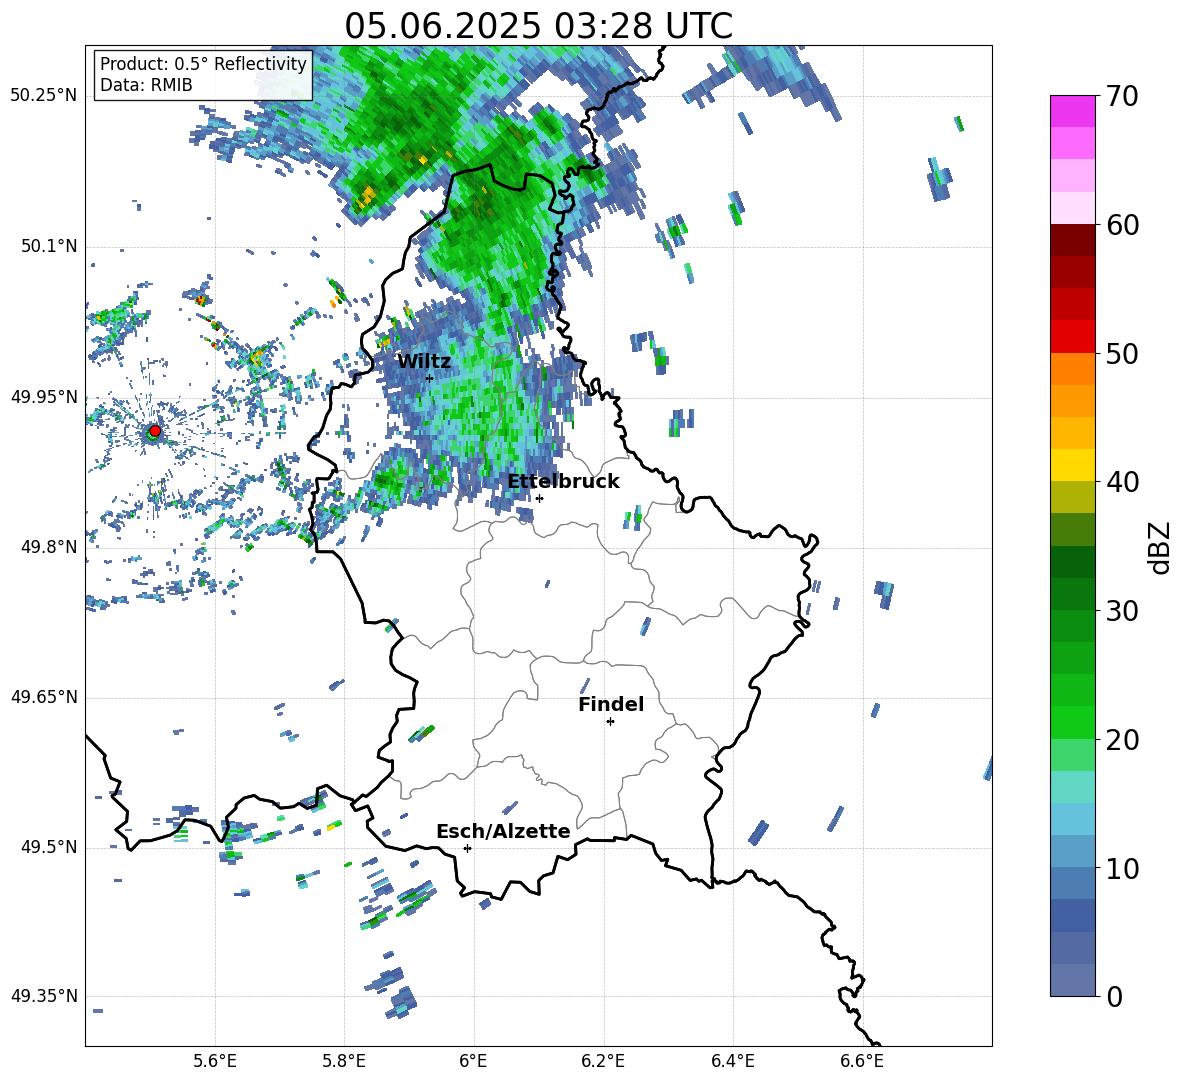
Task: Click the 40 value on colorbar
Action: click(x=1122, y=482)
